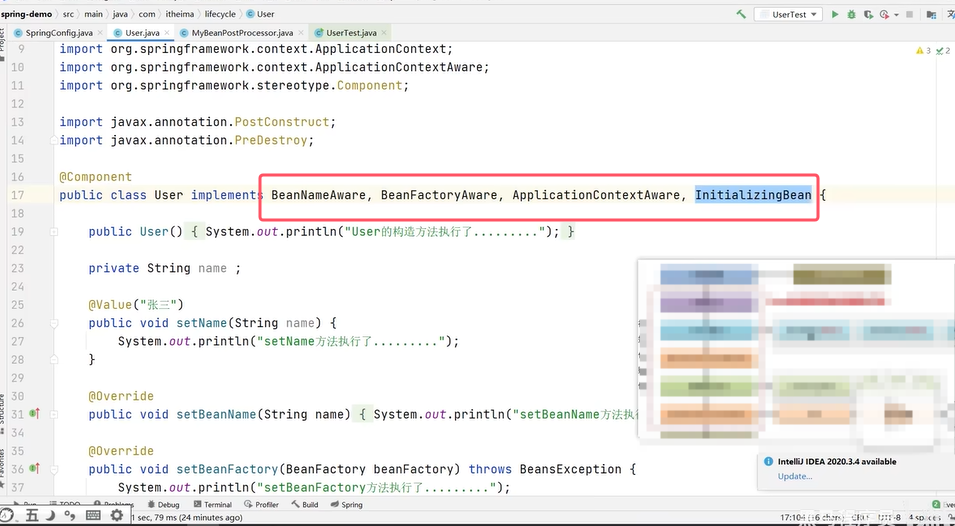Close the SpringConfig.java tab
The height and width of the screenshot is (526, 955).
click(99, 33)
